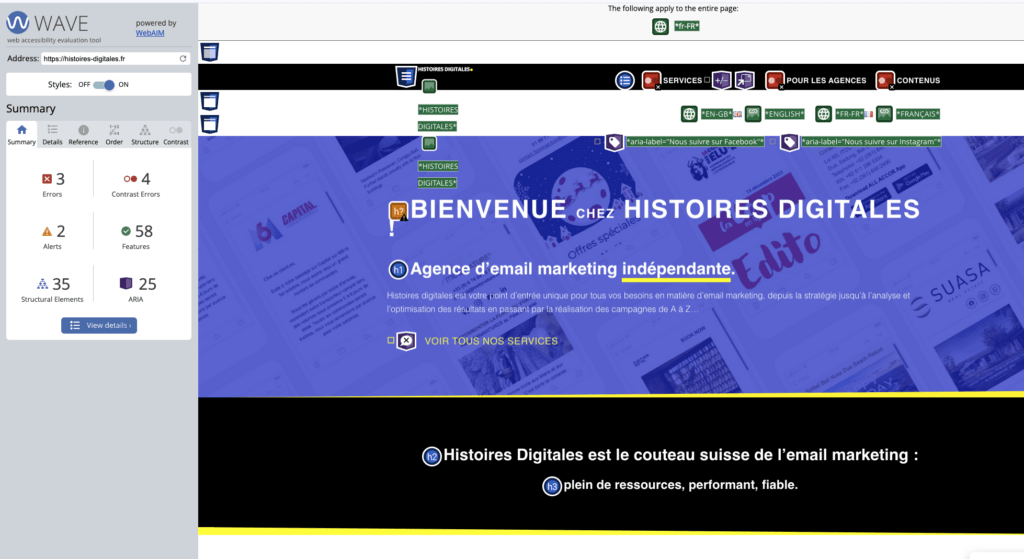Click the linked image icon before *FRANÇAIS*
Image resolution: width=1024 pixels, height=559 pixels.
pos(884,114)
